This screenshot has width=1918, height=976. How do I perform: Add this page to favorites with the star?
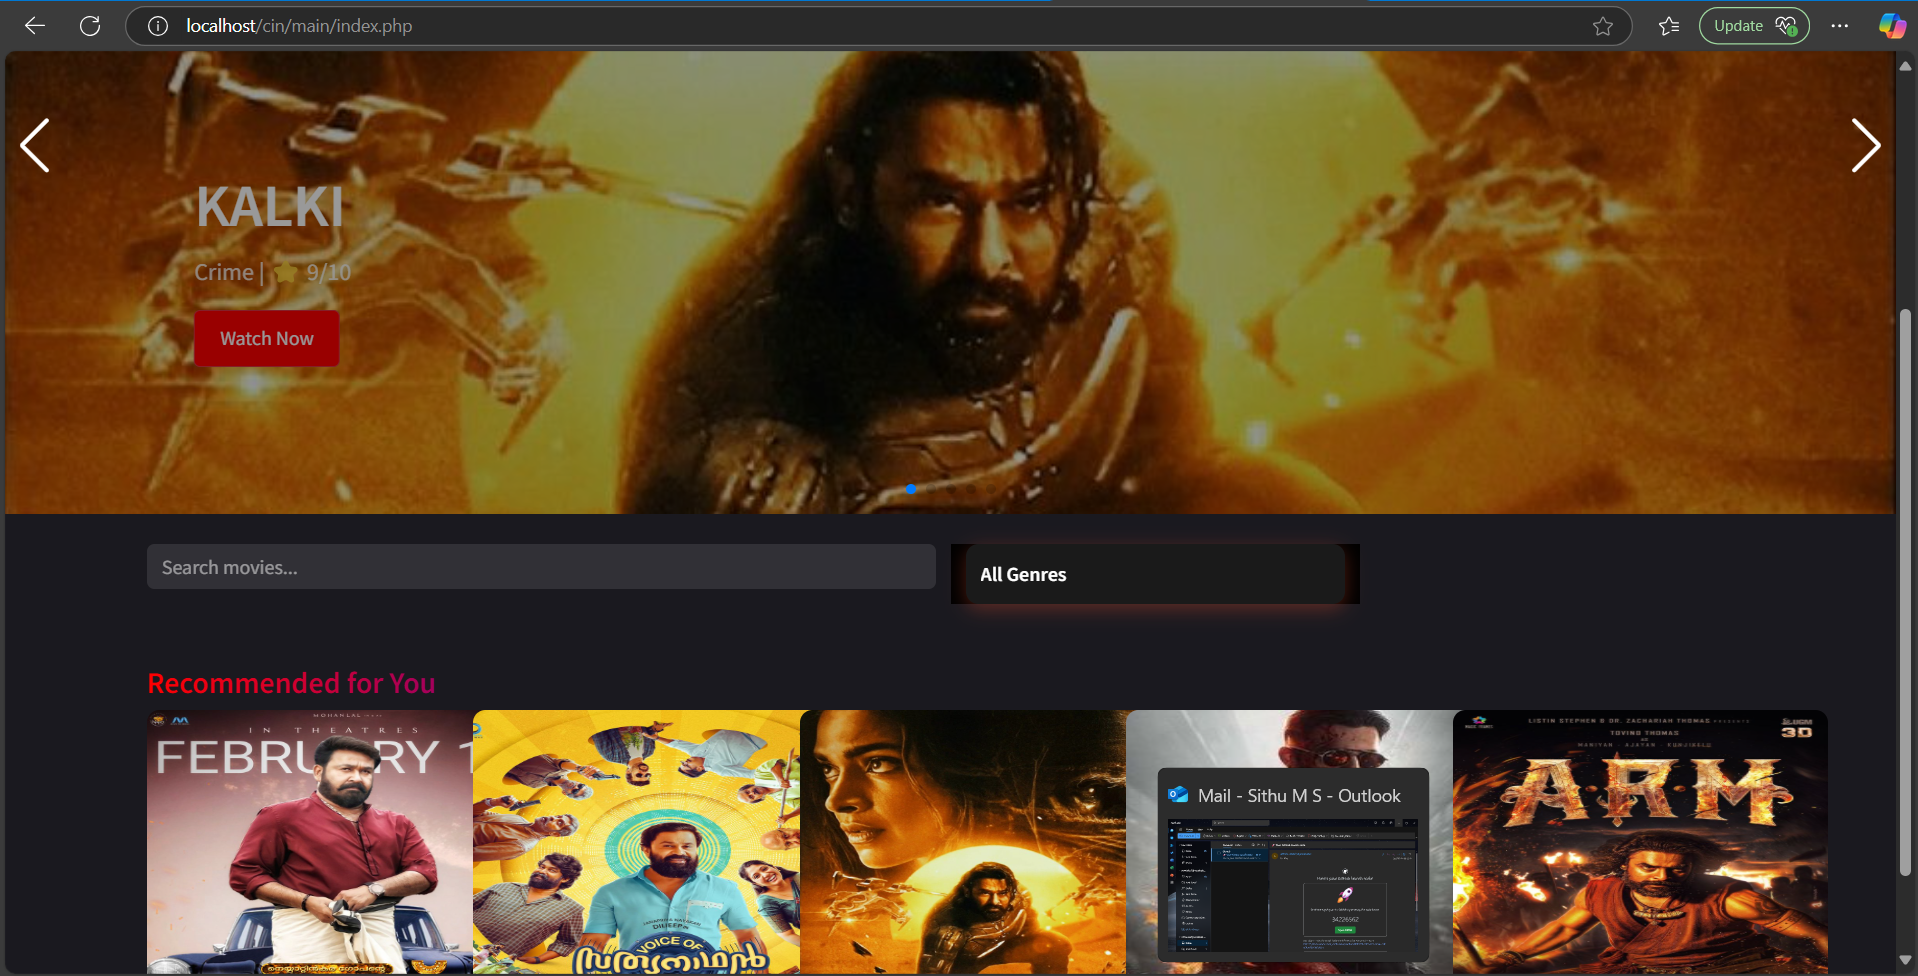pyautogui.click(x=1603, y=26)
